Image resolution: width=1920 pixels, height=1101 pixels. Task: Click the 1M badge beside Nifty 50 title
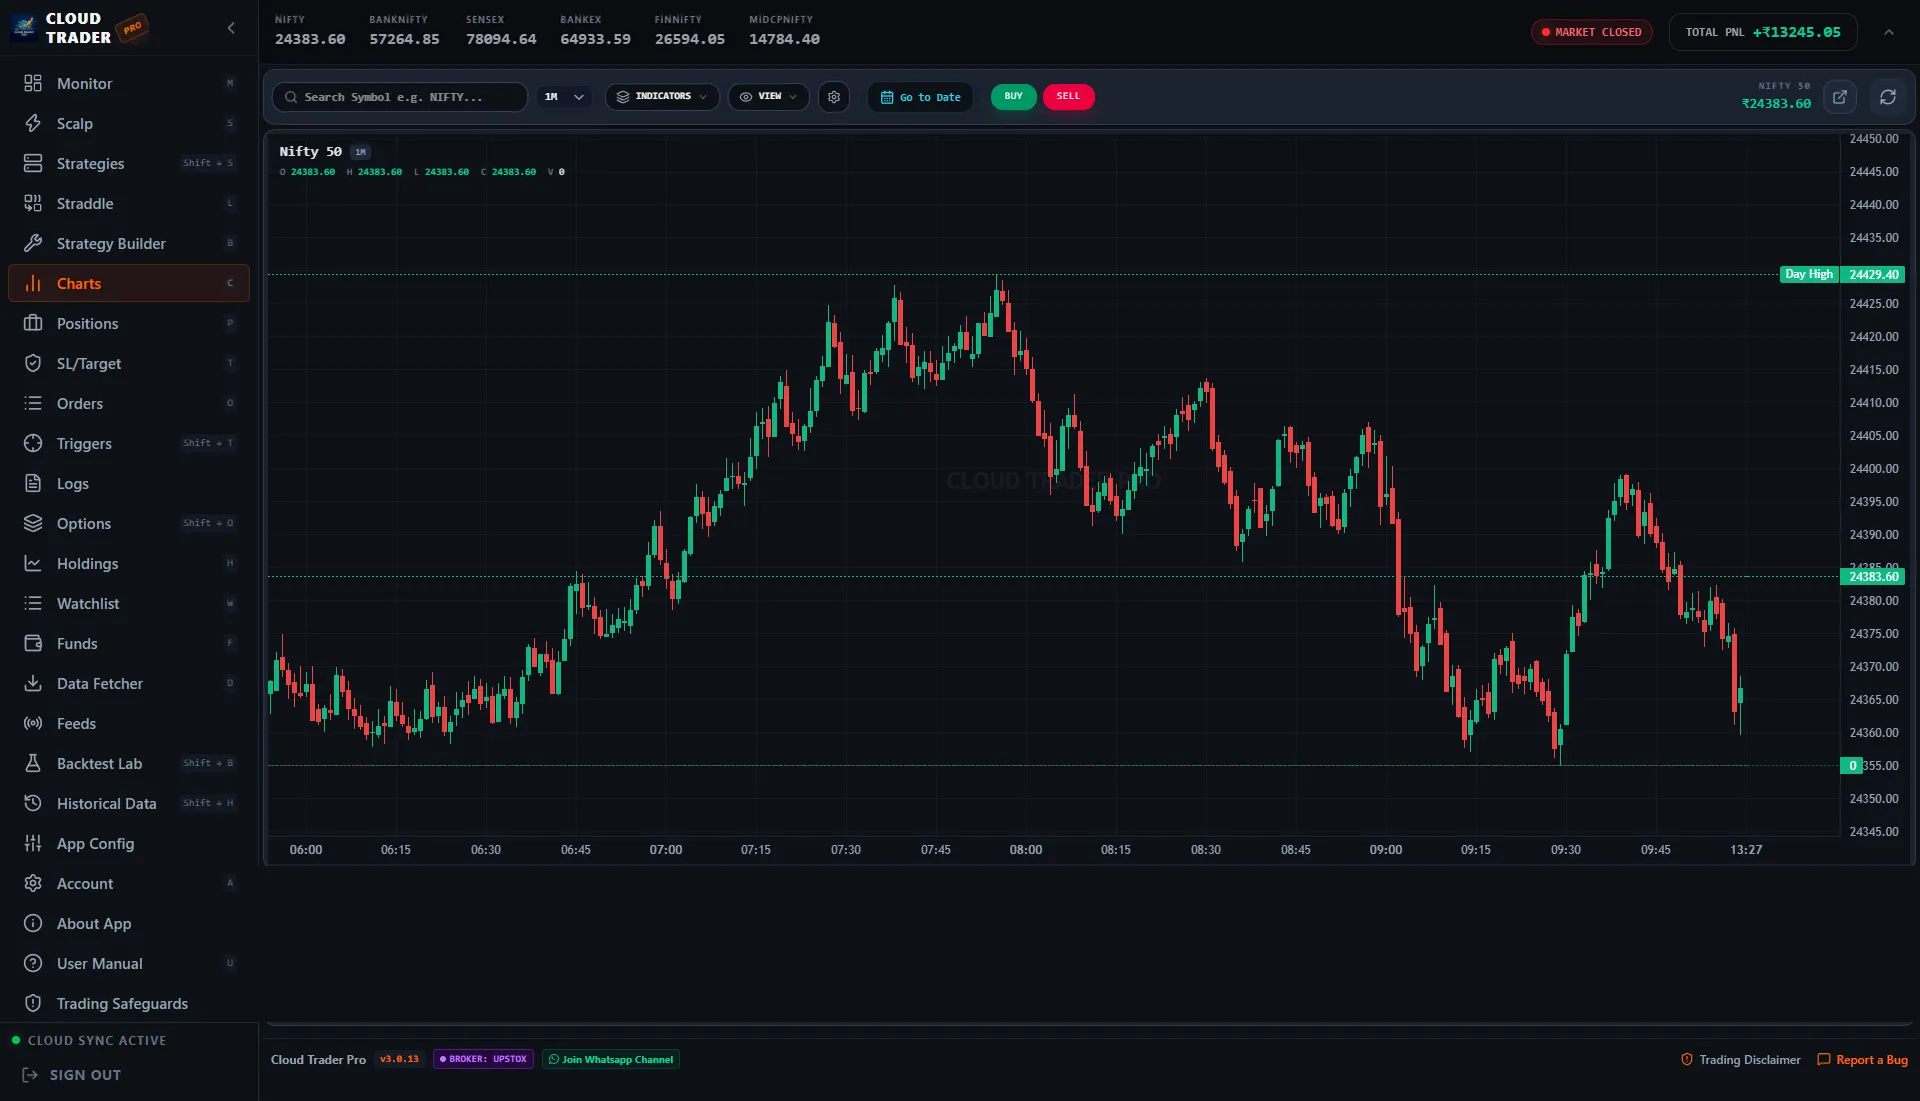[360, 152]
